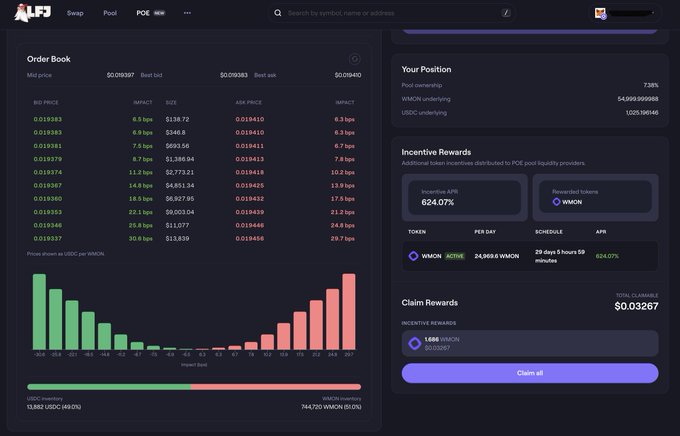Click mid price value $0.019397
The image size is (680, 436).
click(x=120, y=75)
